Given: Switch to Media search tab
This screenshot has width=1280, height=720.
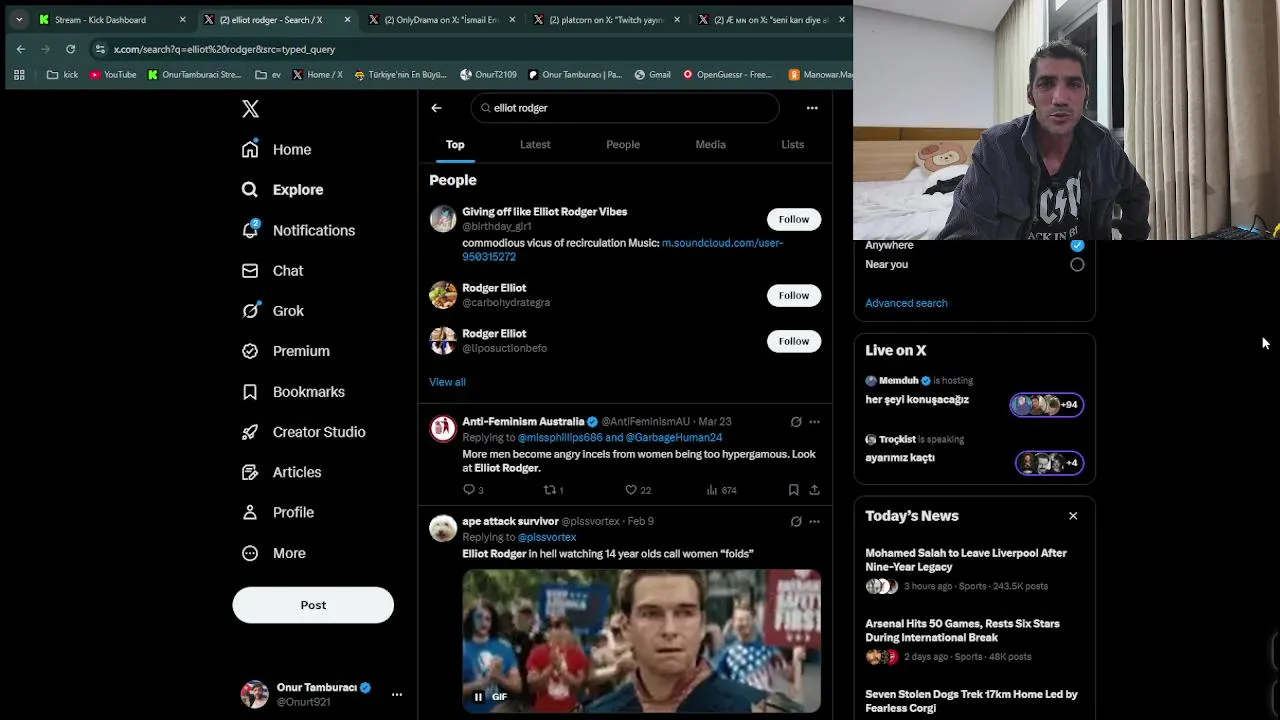Looking at the screenshot, I should click(711, 145).
